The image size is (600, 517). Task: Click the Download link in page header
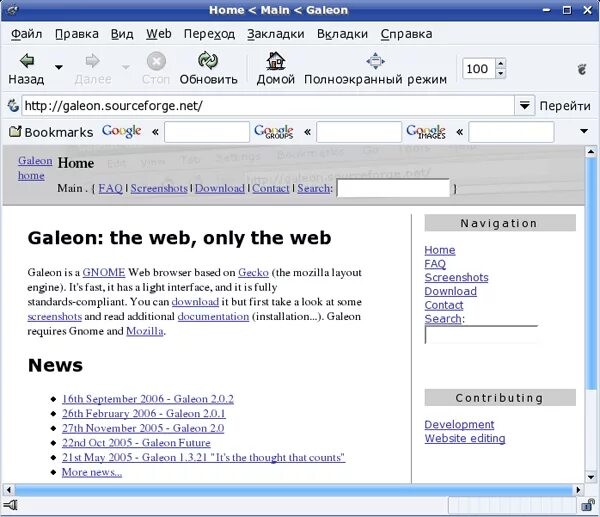(220, 188)
